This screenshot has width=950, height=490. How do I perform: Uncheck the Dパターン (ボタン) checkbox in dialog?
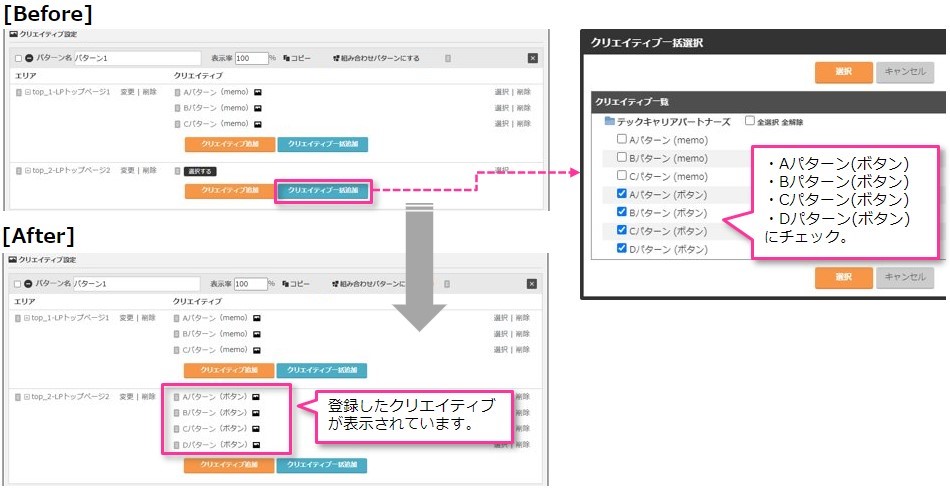click(622, 248)
